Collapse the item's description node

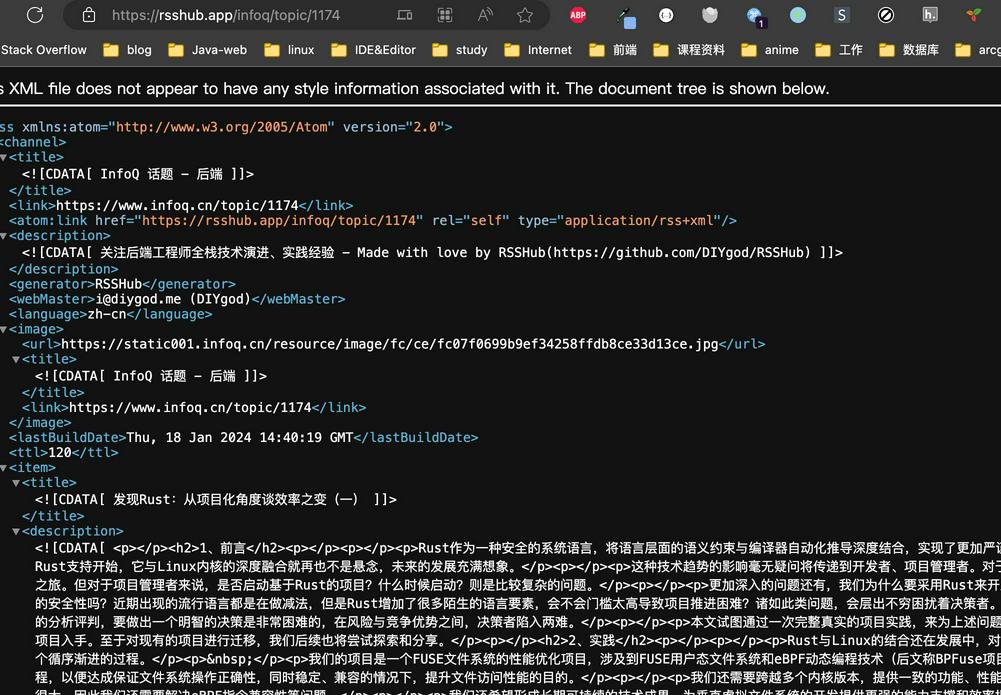coord(16,532)
